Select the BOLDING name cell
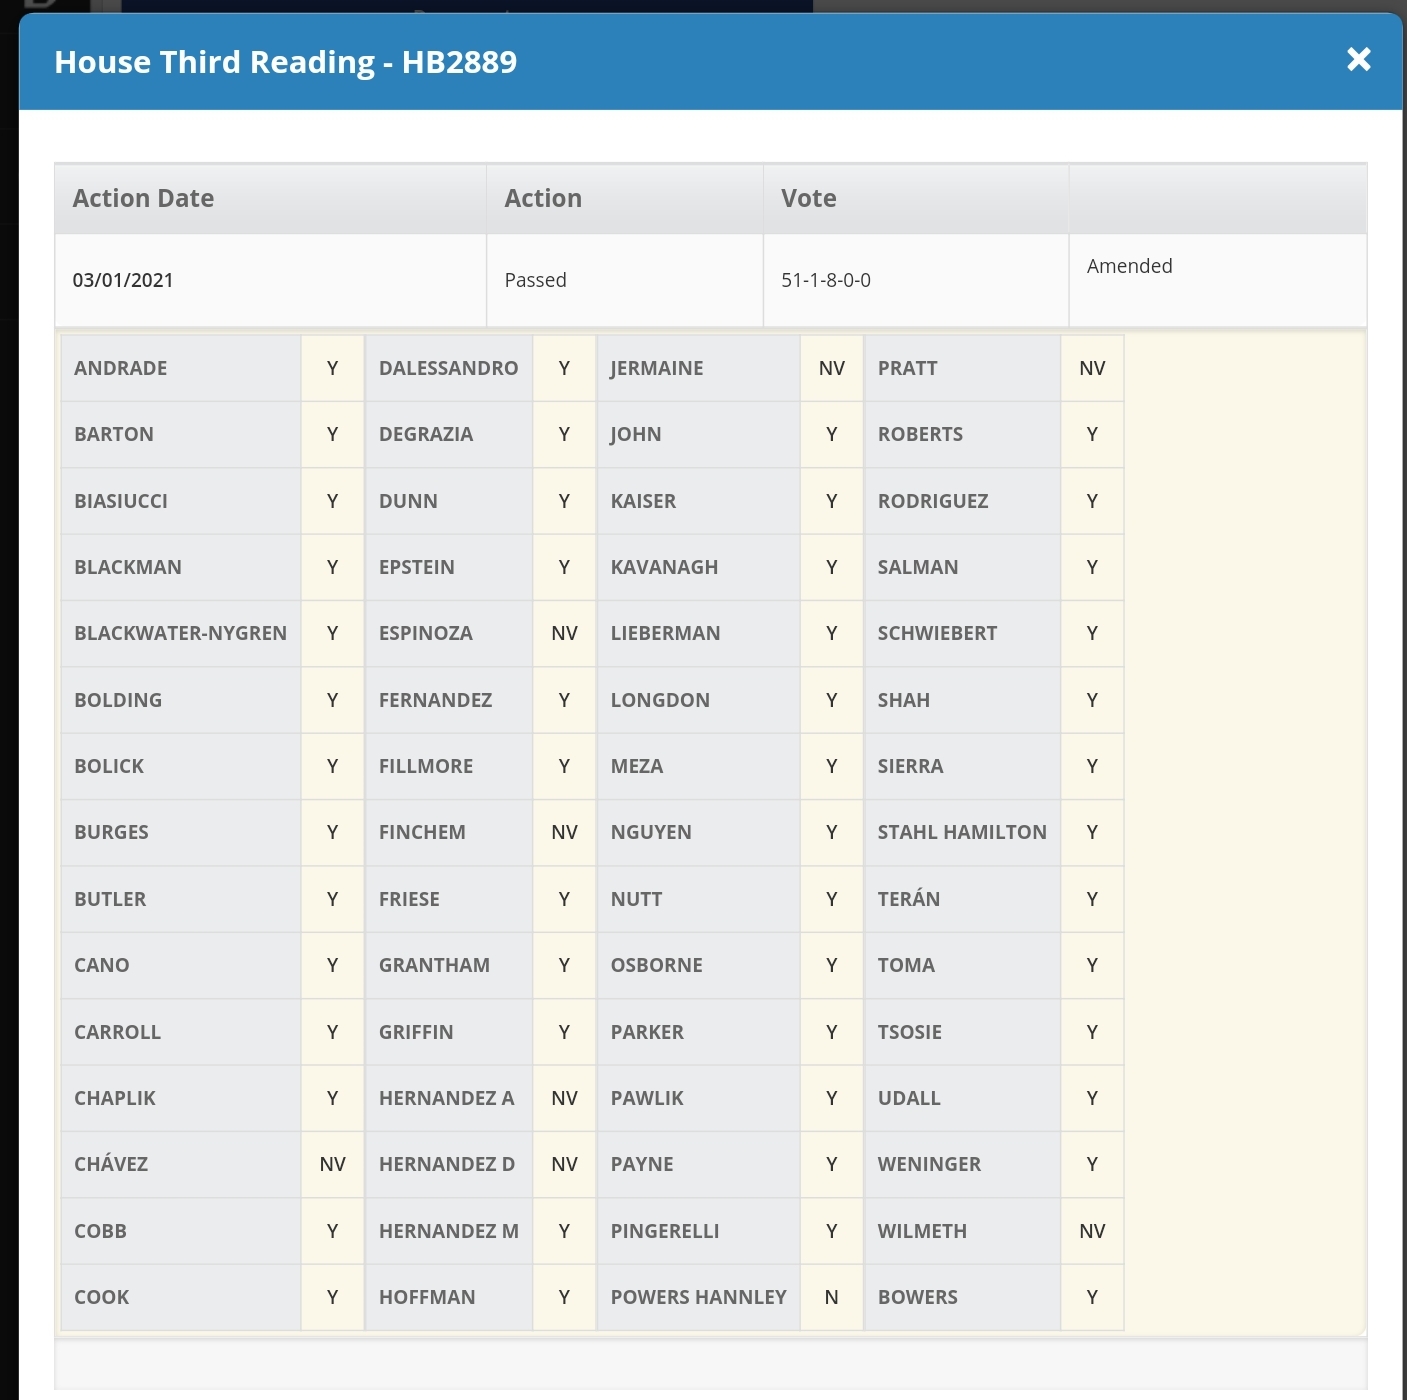Screen dimensions: 1407x1400 tap(181, 700)
